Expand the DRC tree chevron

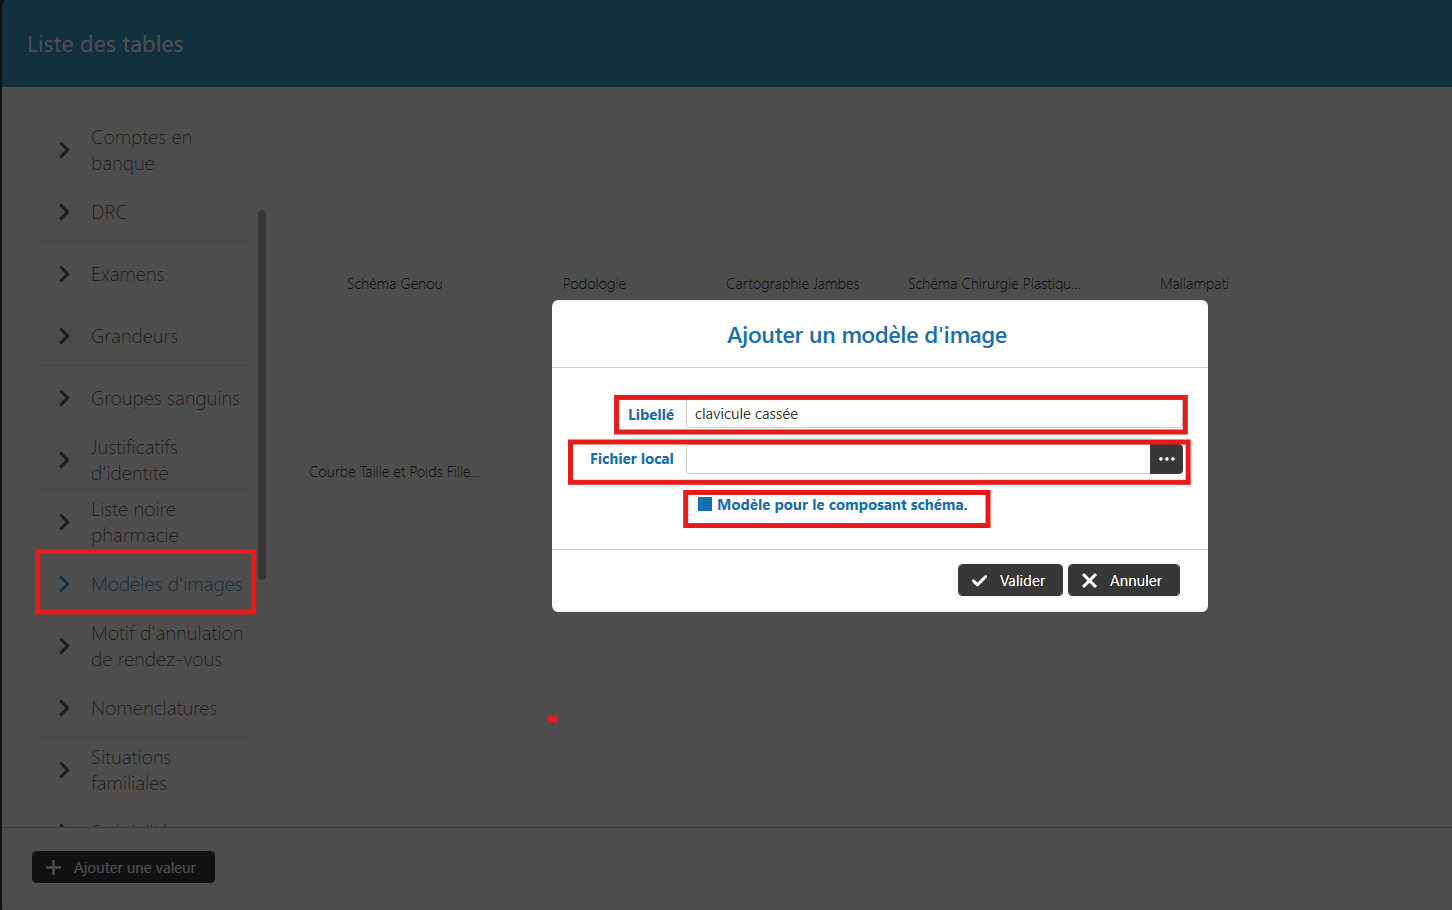click(64, 212)
